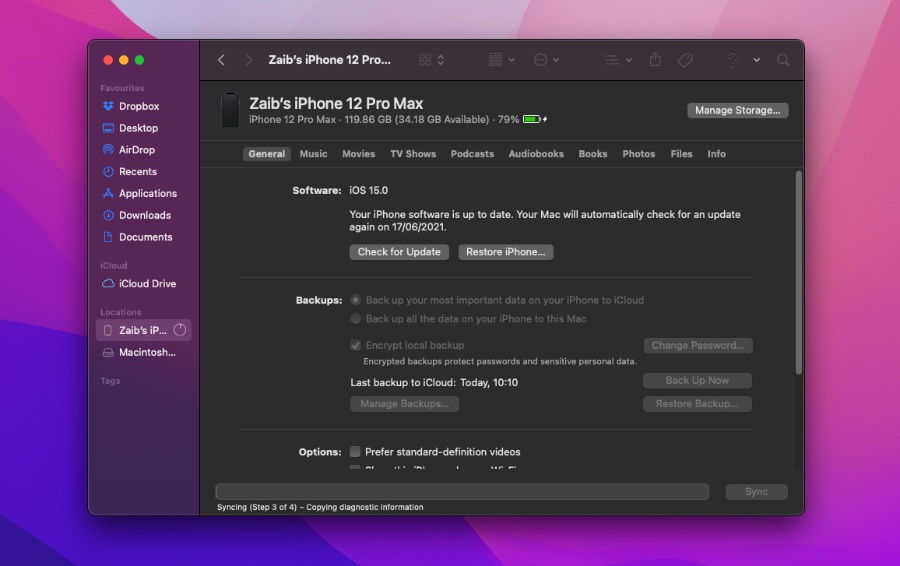Select Zaib's iPhone under Locations
This screenshot has width=900, height=566.
point(143,330)
